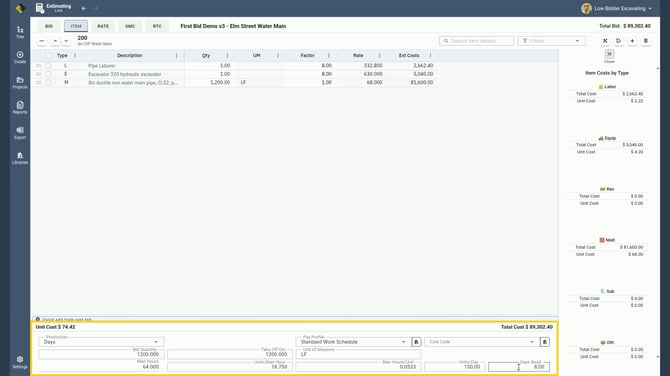Open the Description column options menu

176,56
